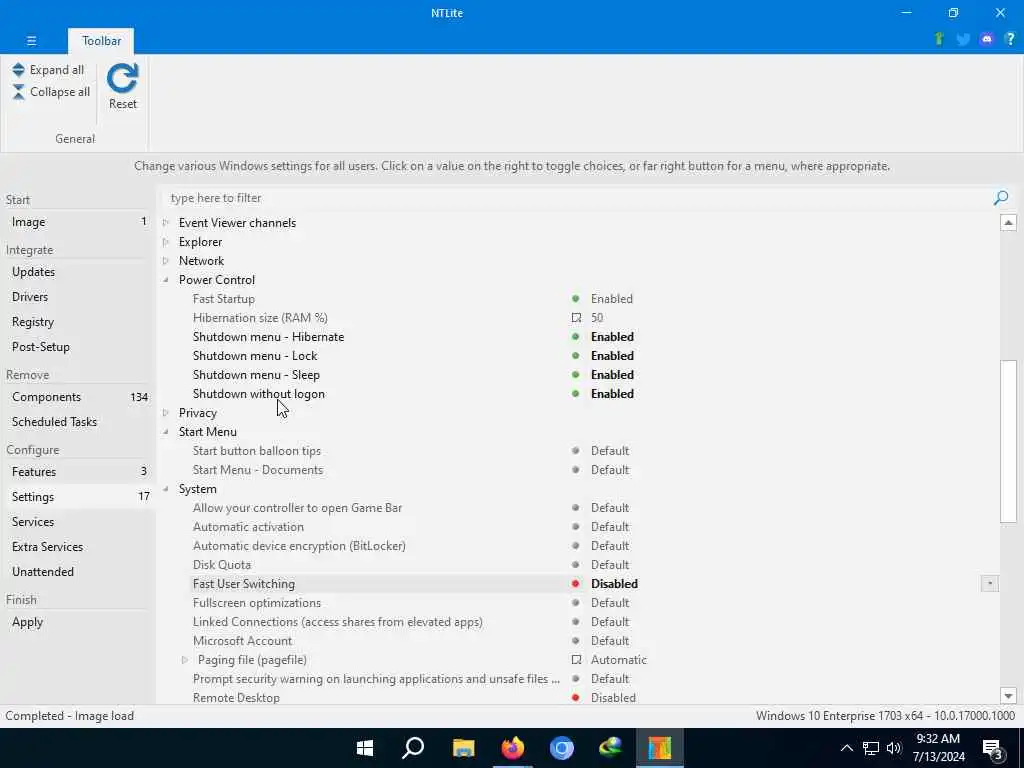The width and height of the screenshot is (1024, 768).
Task: Launch Chromium browser from the taskbar
Action: (562, 748)
